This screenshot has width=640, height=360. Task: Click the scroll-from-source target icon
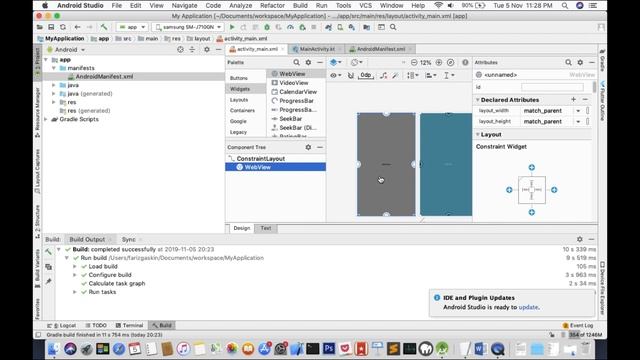click(180, 49)
